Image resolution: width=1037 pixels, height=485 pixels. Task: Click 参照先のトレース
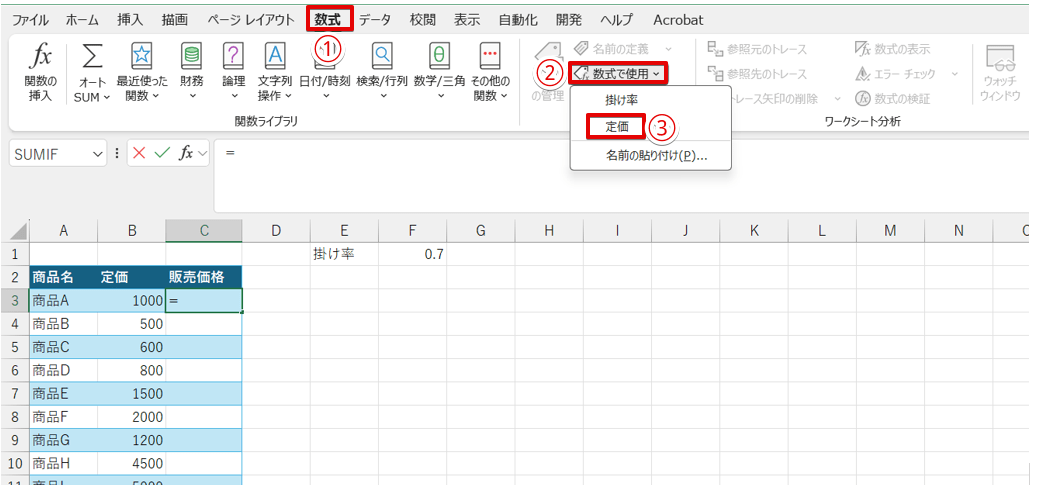(x=757, y=73)
